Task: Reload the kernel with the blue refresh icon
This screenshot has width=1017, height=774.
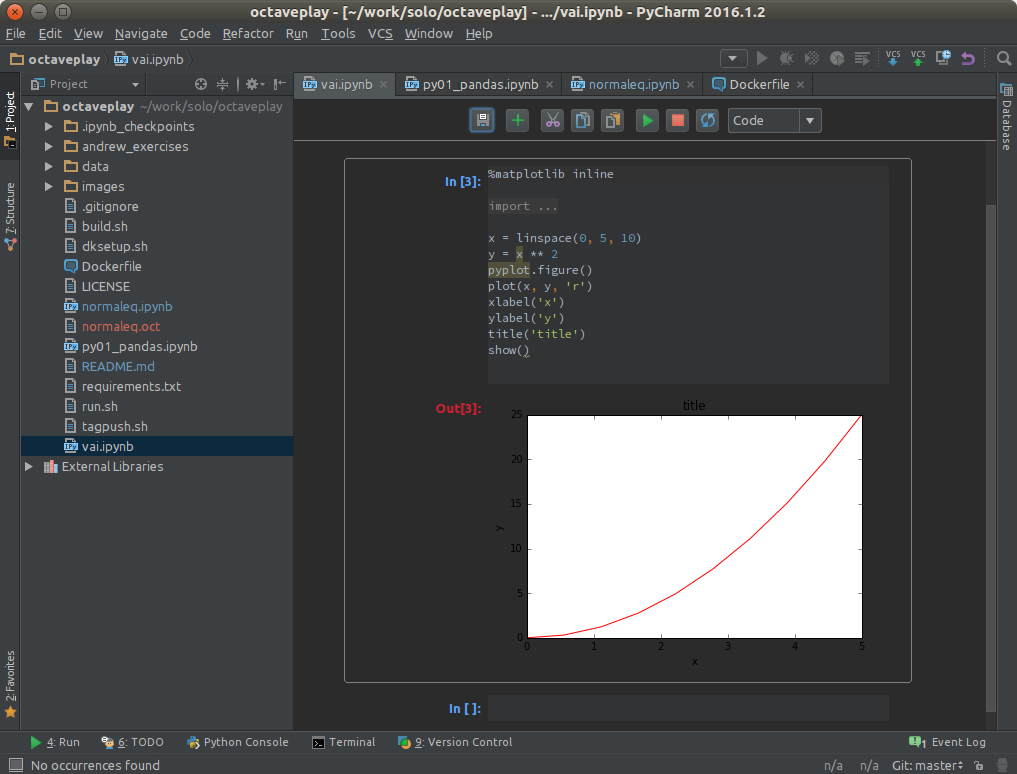Action: (708, 121)
